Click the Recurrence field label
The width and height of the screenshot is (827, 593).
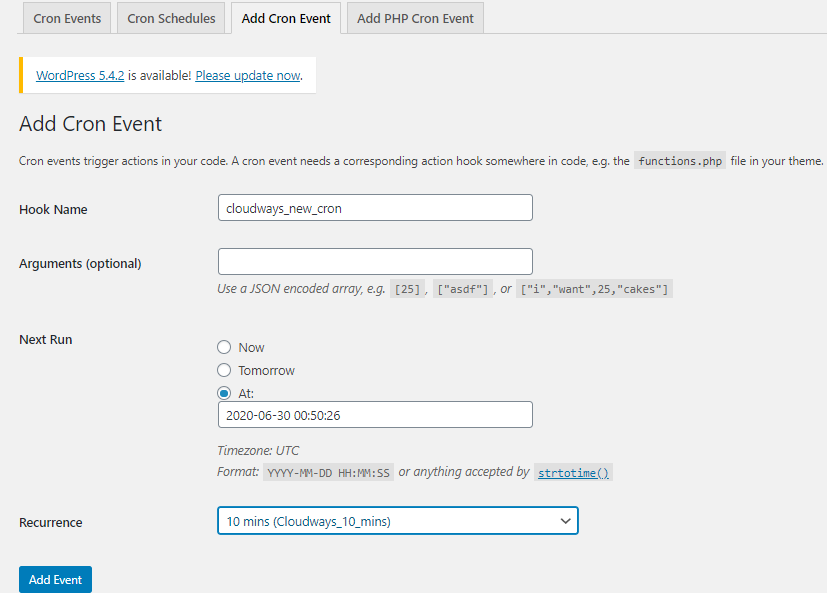pos(50,523)
